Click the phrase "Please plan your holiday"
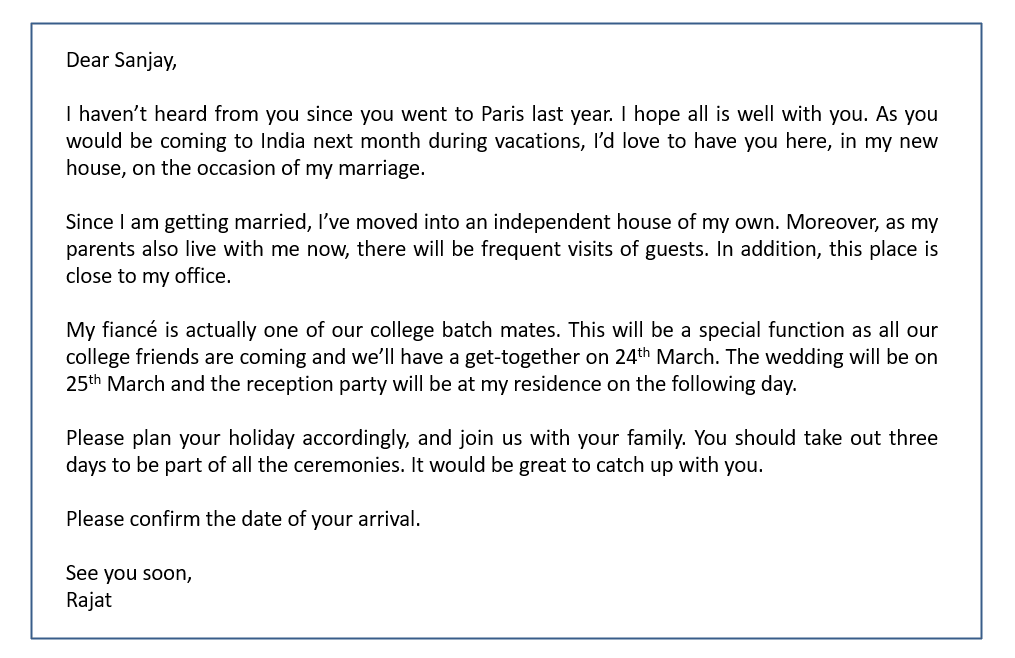1015x658 pixels. (181, 439)
